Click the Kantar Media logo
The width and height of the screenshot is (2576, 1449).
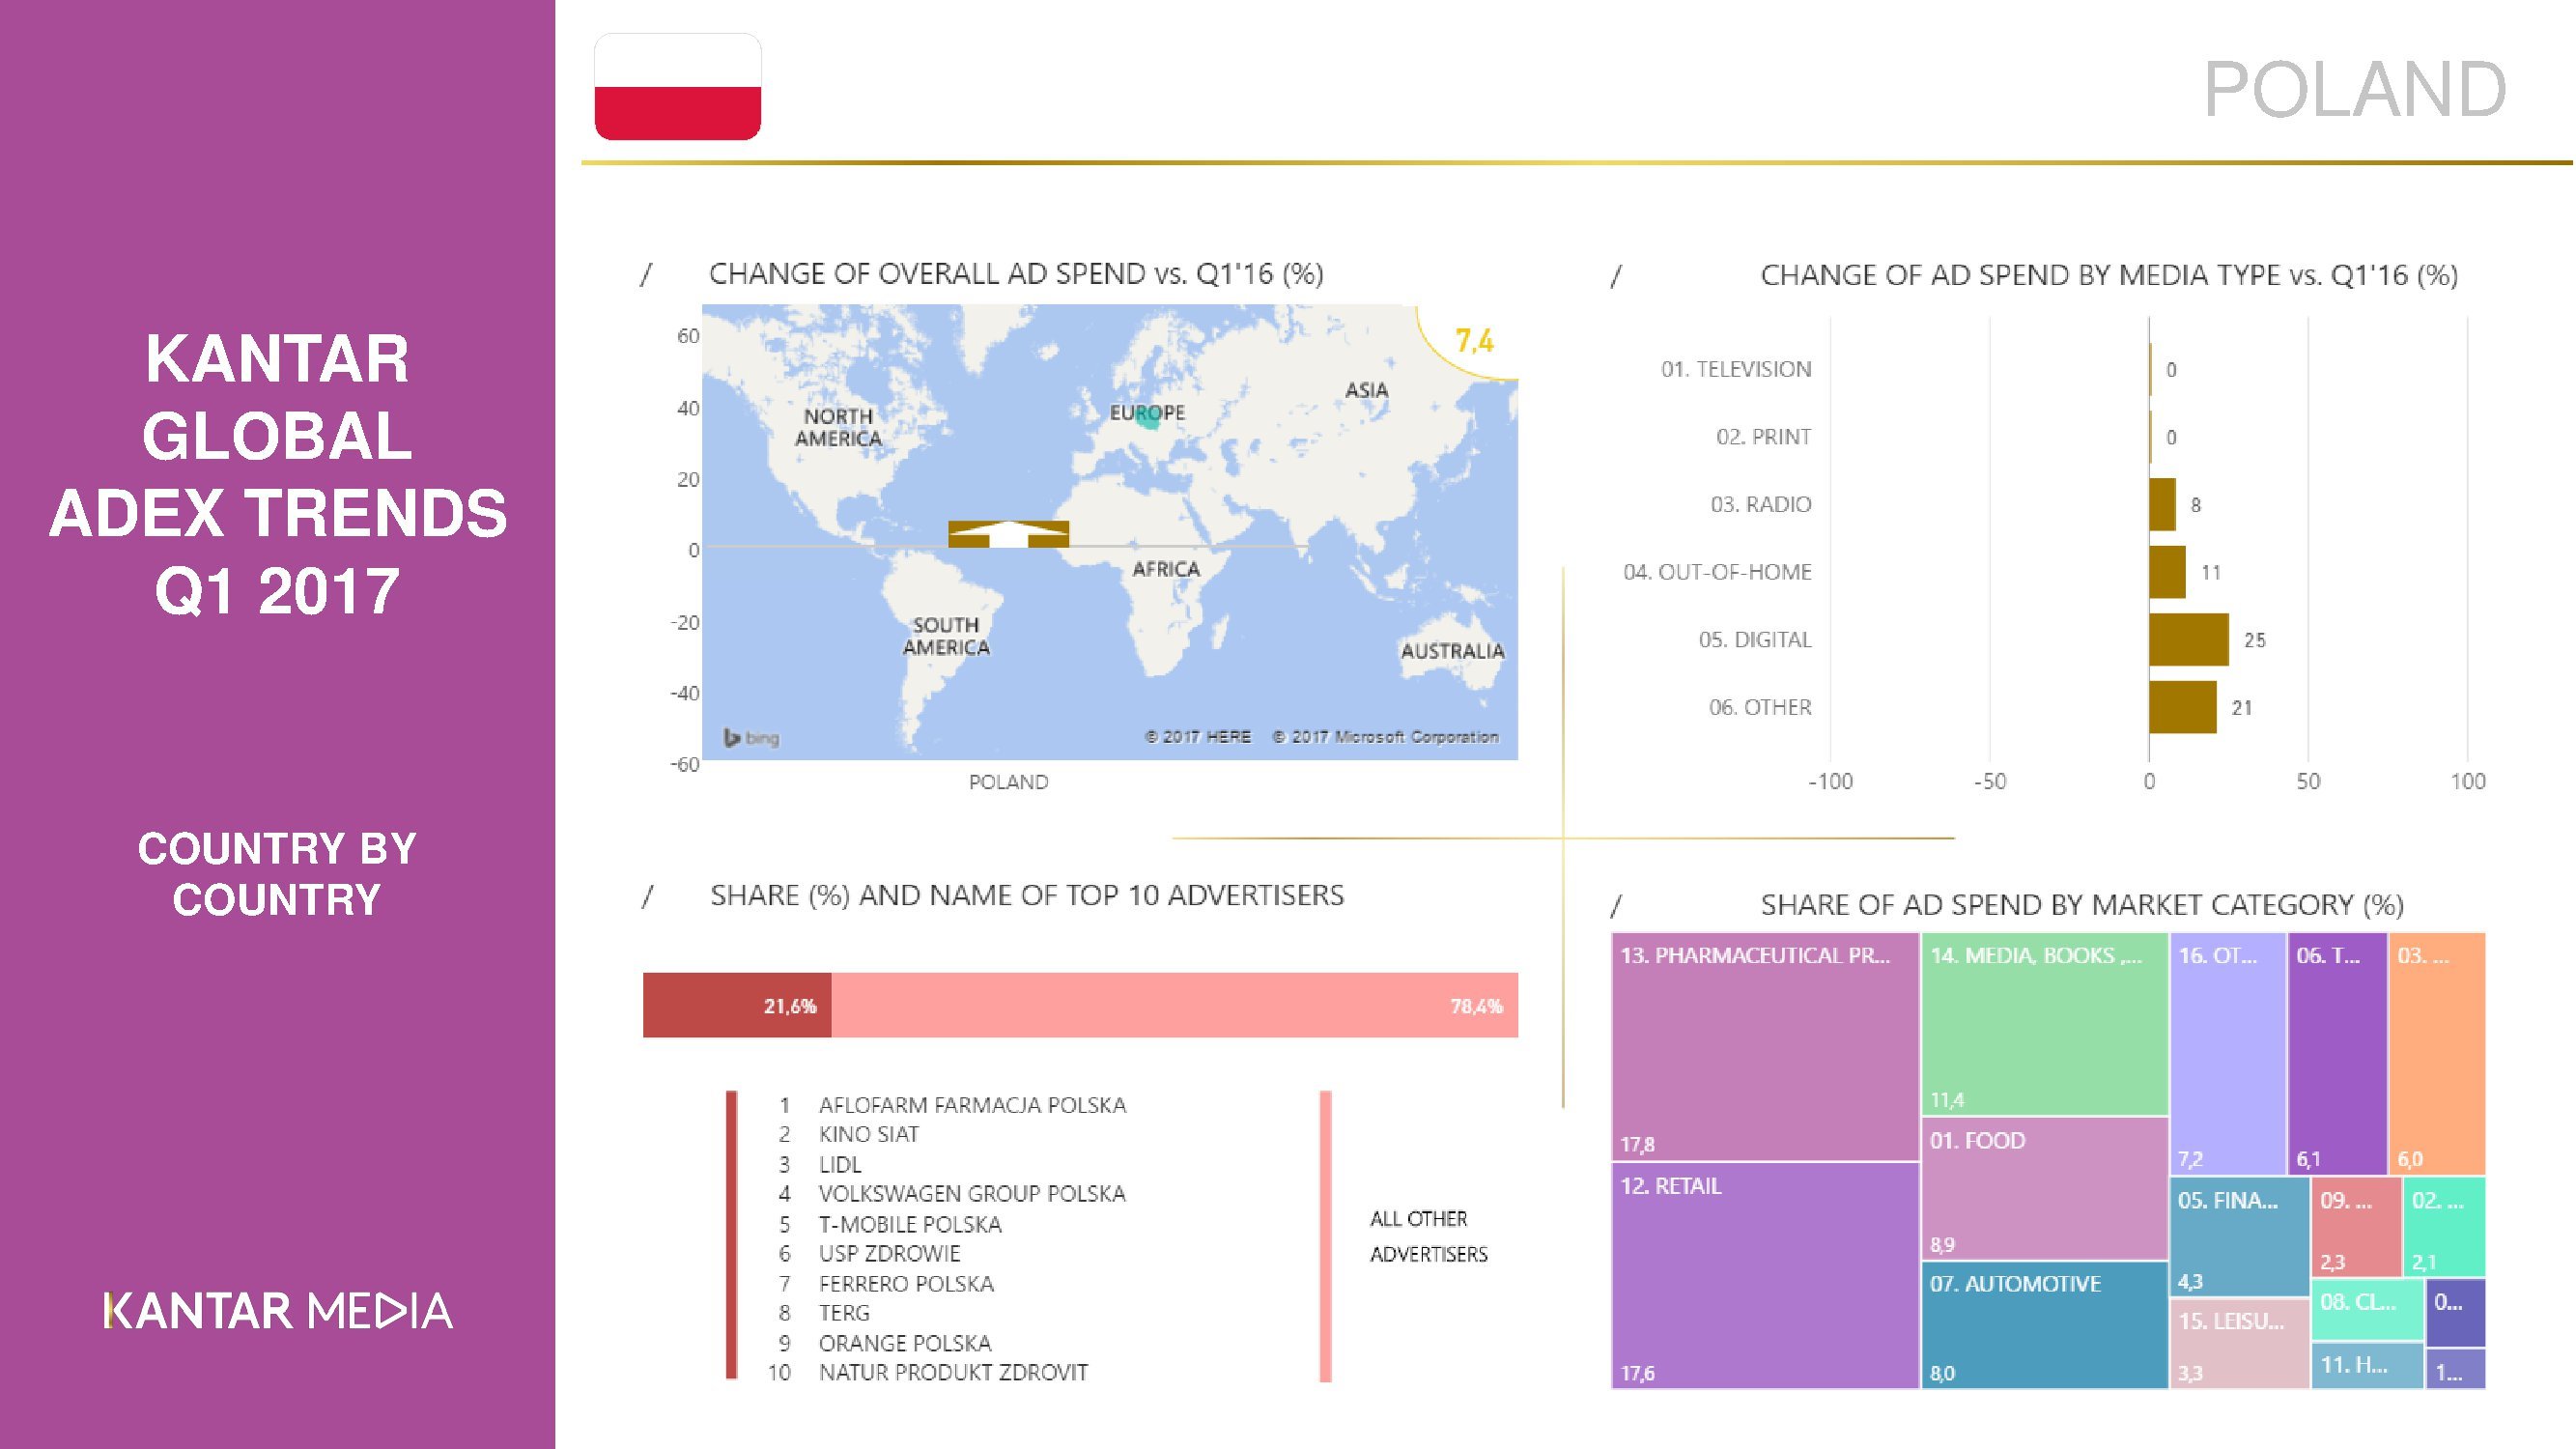pos(278,1311)
